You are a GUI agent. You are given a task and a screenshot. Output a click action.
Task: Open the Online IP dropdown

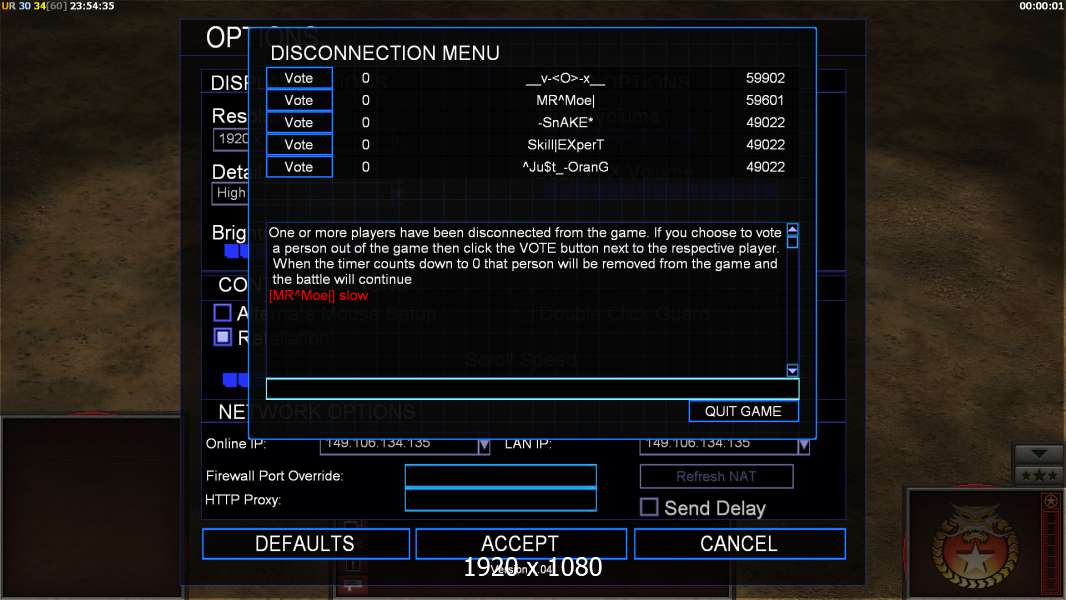pos(483,445)
